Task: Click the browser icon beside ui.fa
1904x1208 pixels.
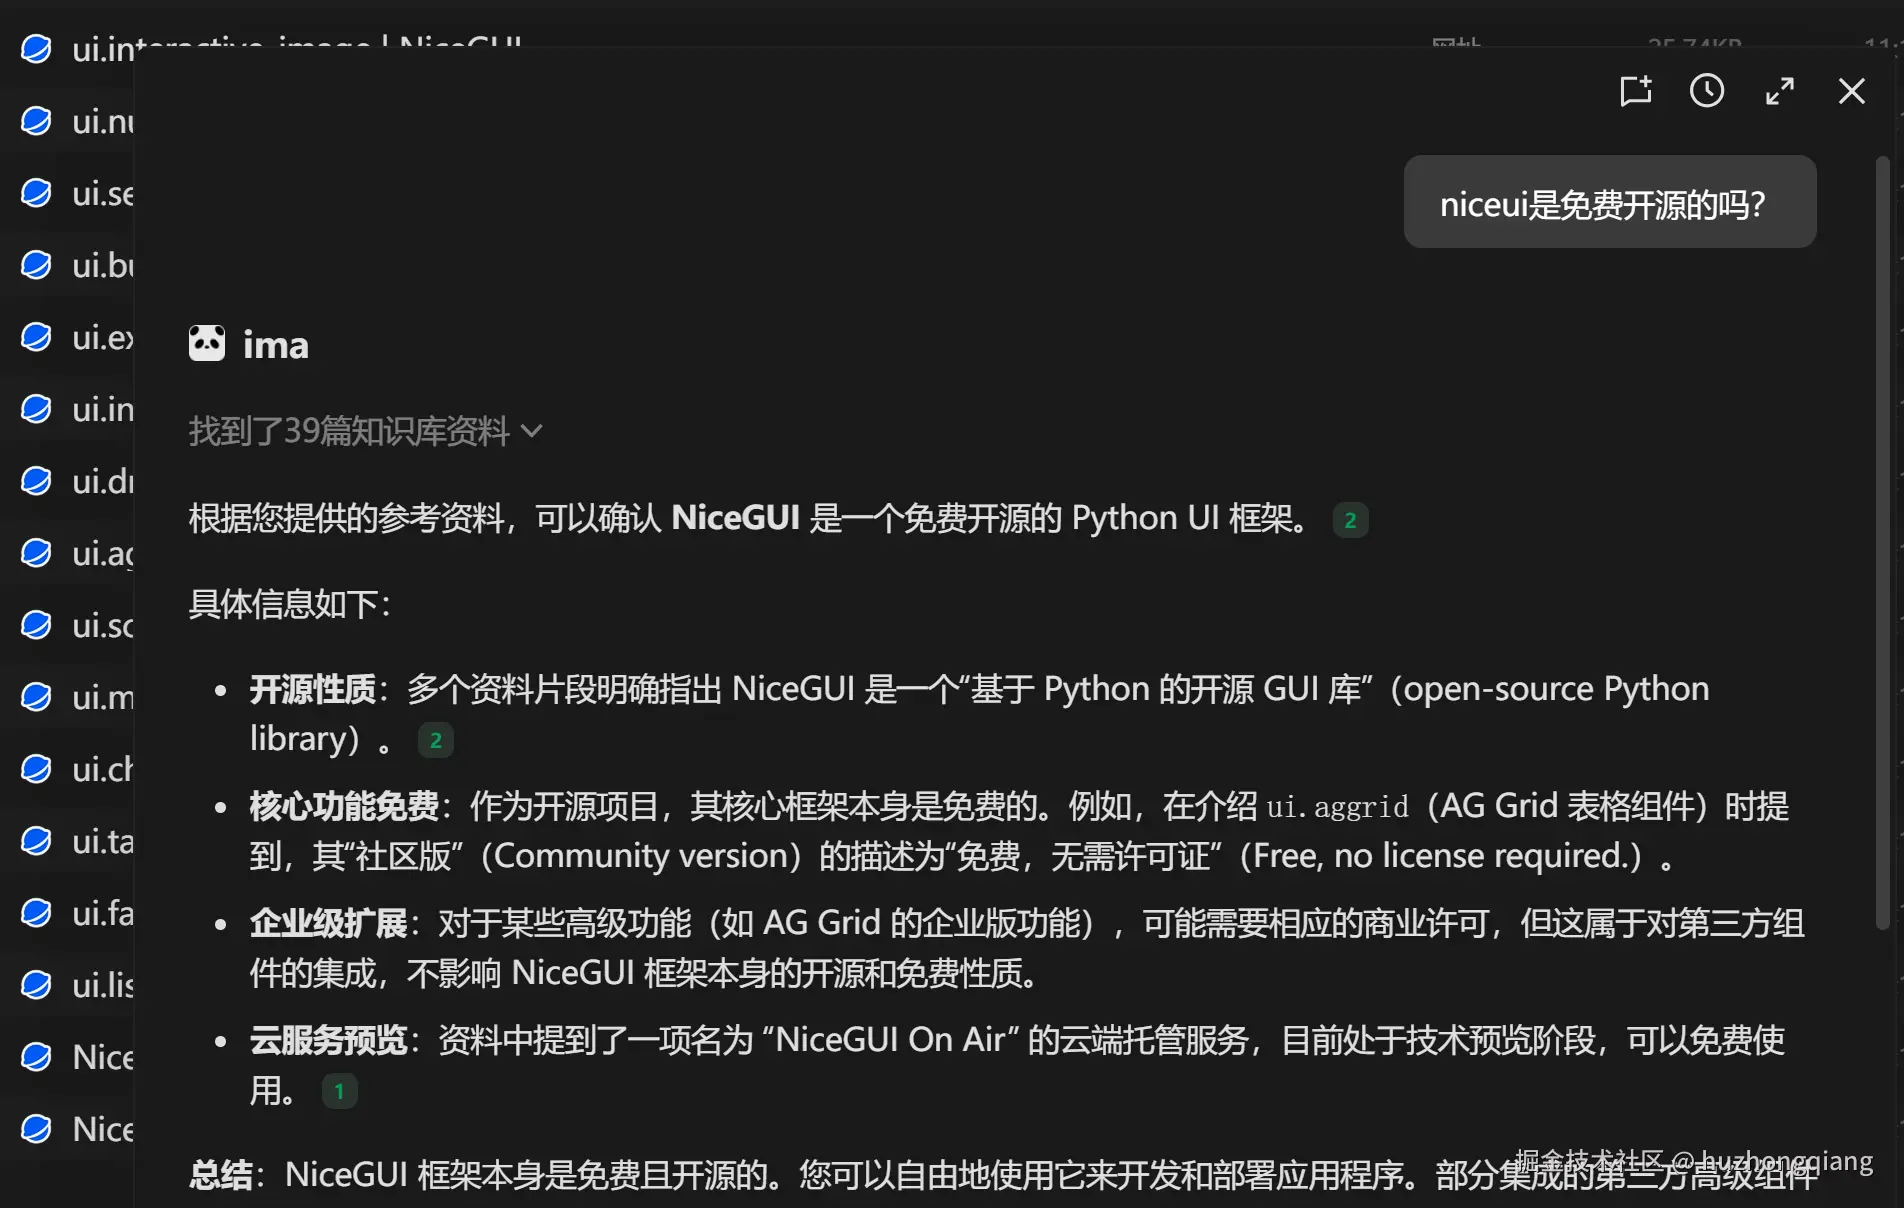Action: tap(36, 913)
